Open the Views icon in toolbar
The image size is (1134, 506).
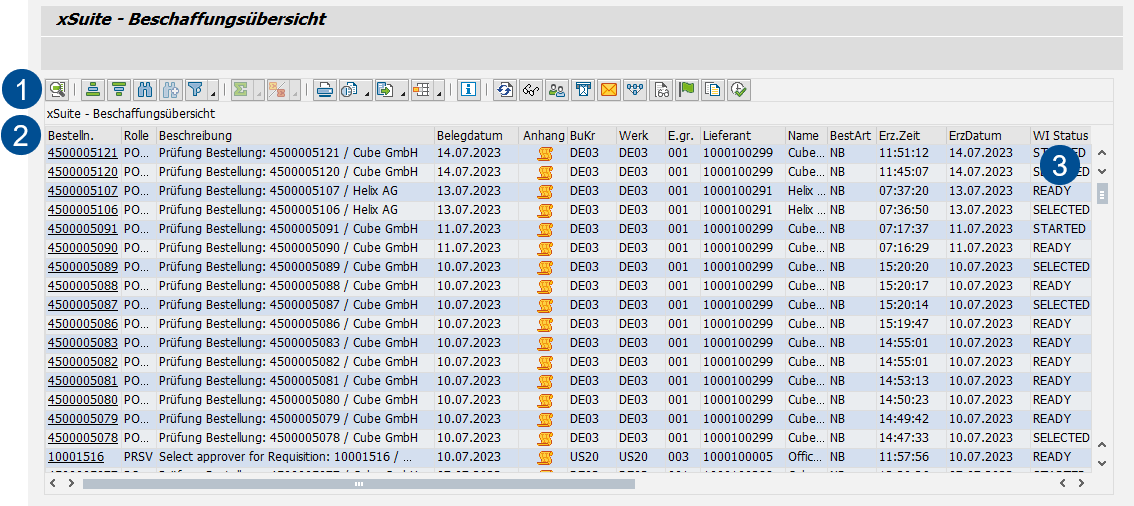tap(349, 90)
